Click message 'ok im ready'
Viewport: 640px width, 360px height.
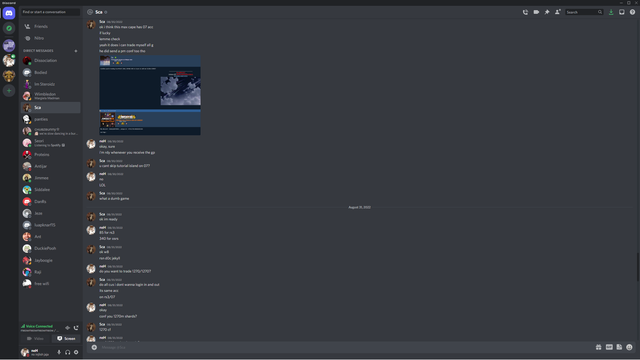pos(109,220)
